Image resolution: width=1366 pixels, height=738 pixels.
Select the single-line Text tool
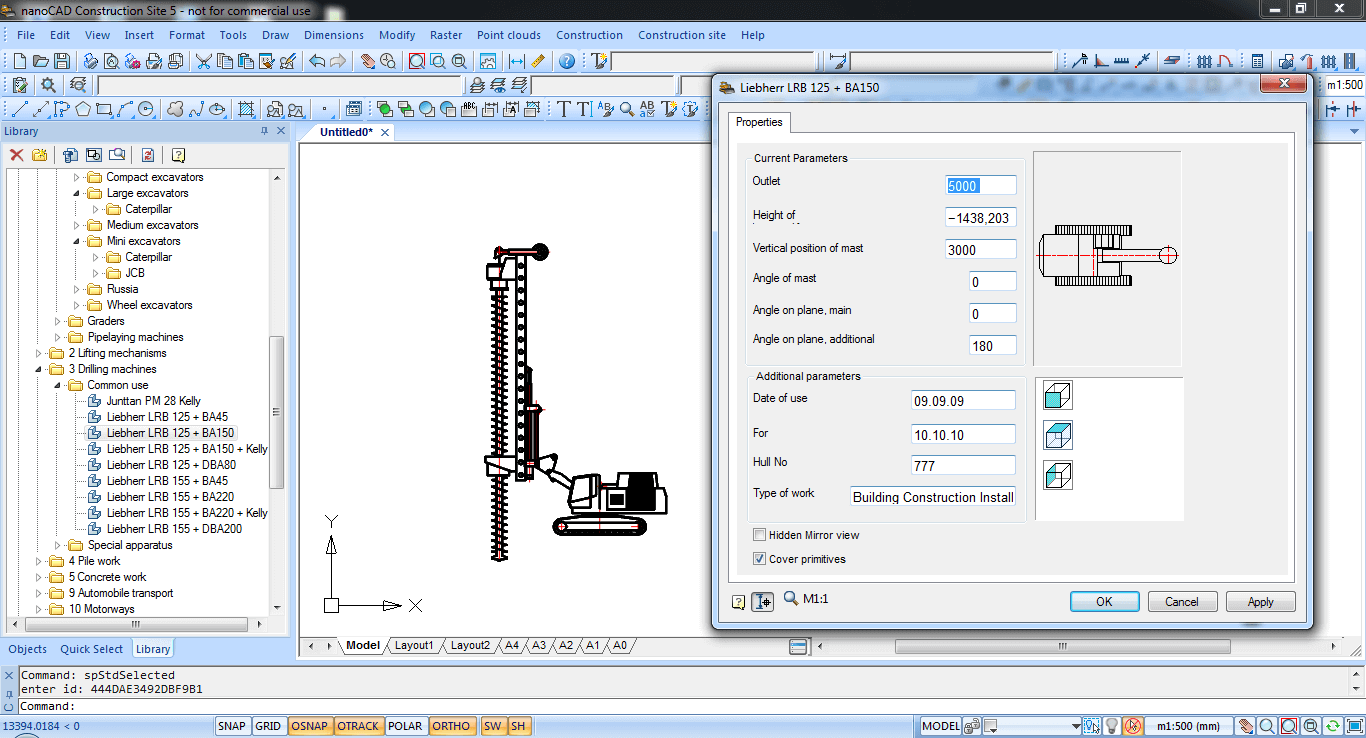coord(563,109)
